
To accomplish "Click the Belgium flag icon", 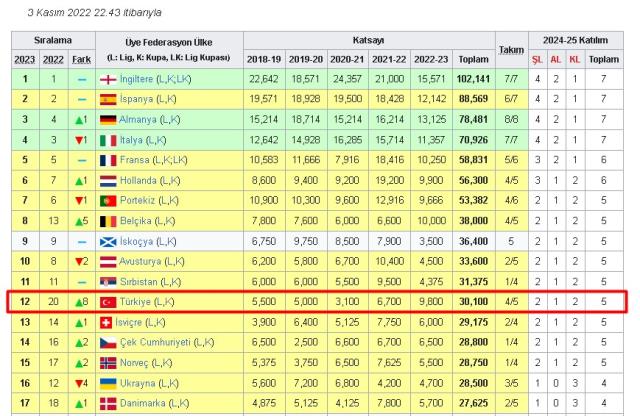I will tap(108, 221).
